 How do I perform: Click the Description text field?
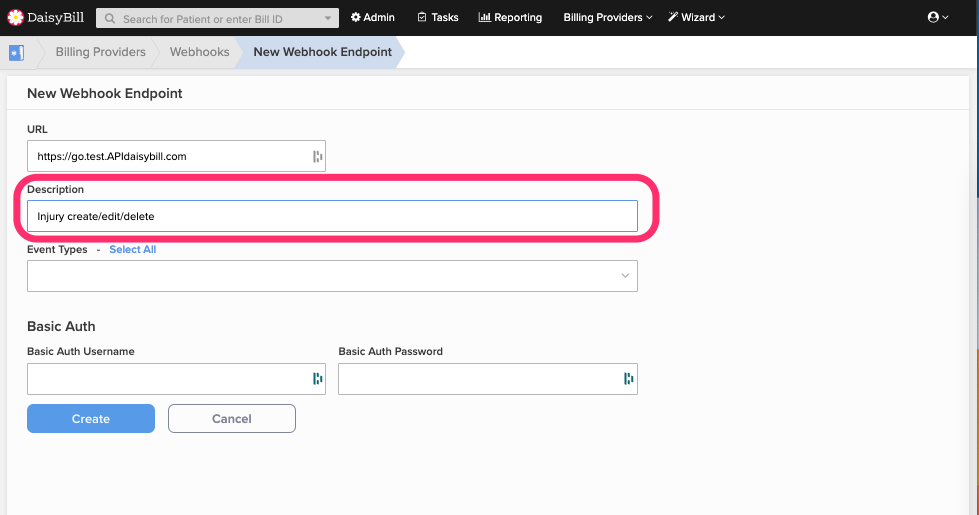[x=332, y=216]
